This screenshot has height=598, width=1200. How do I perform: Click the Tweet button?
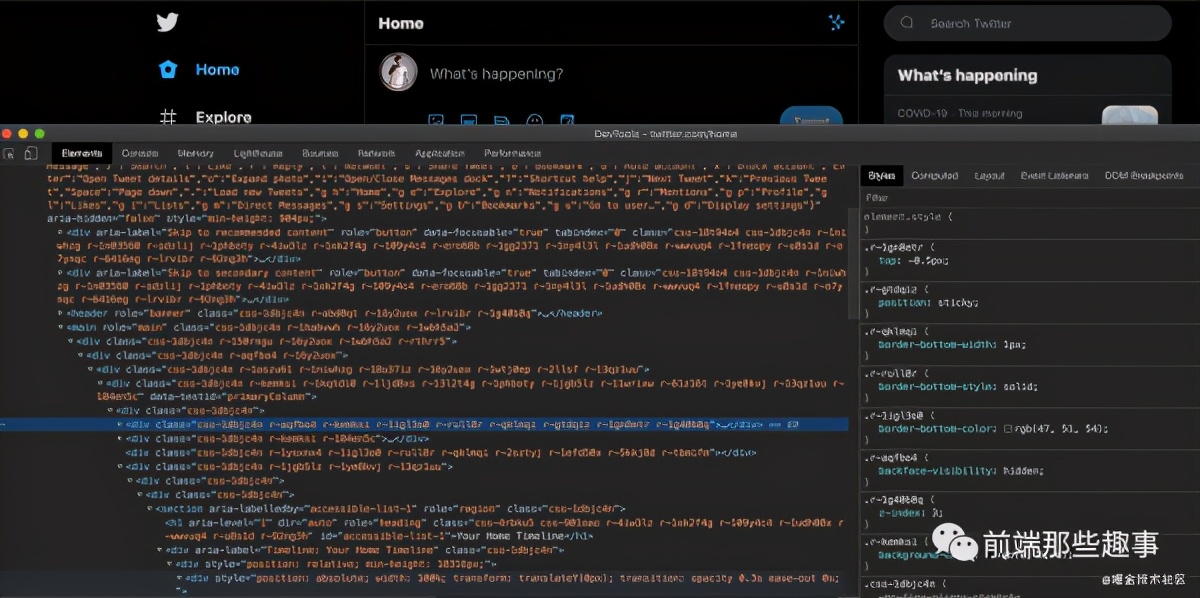click(x=810, y=119)
